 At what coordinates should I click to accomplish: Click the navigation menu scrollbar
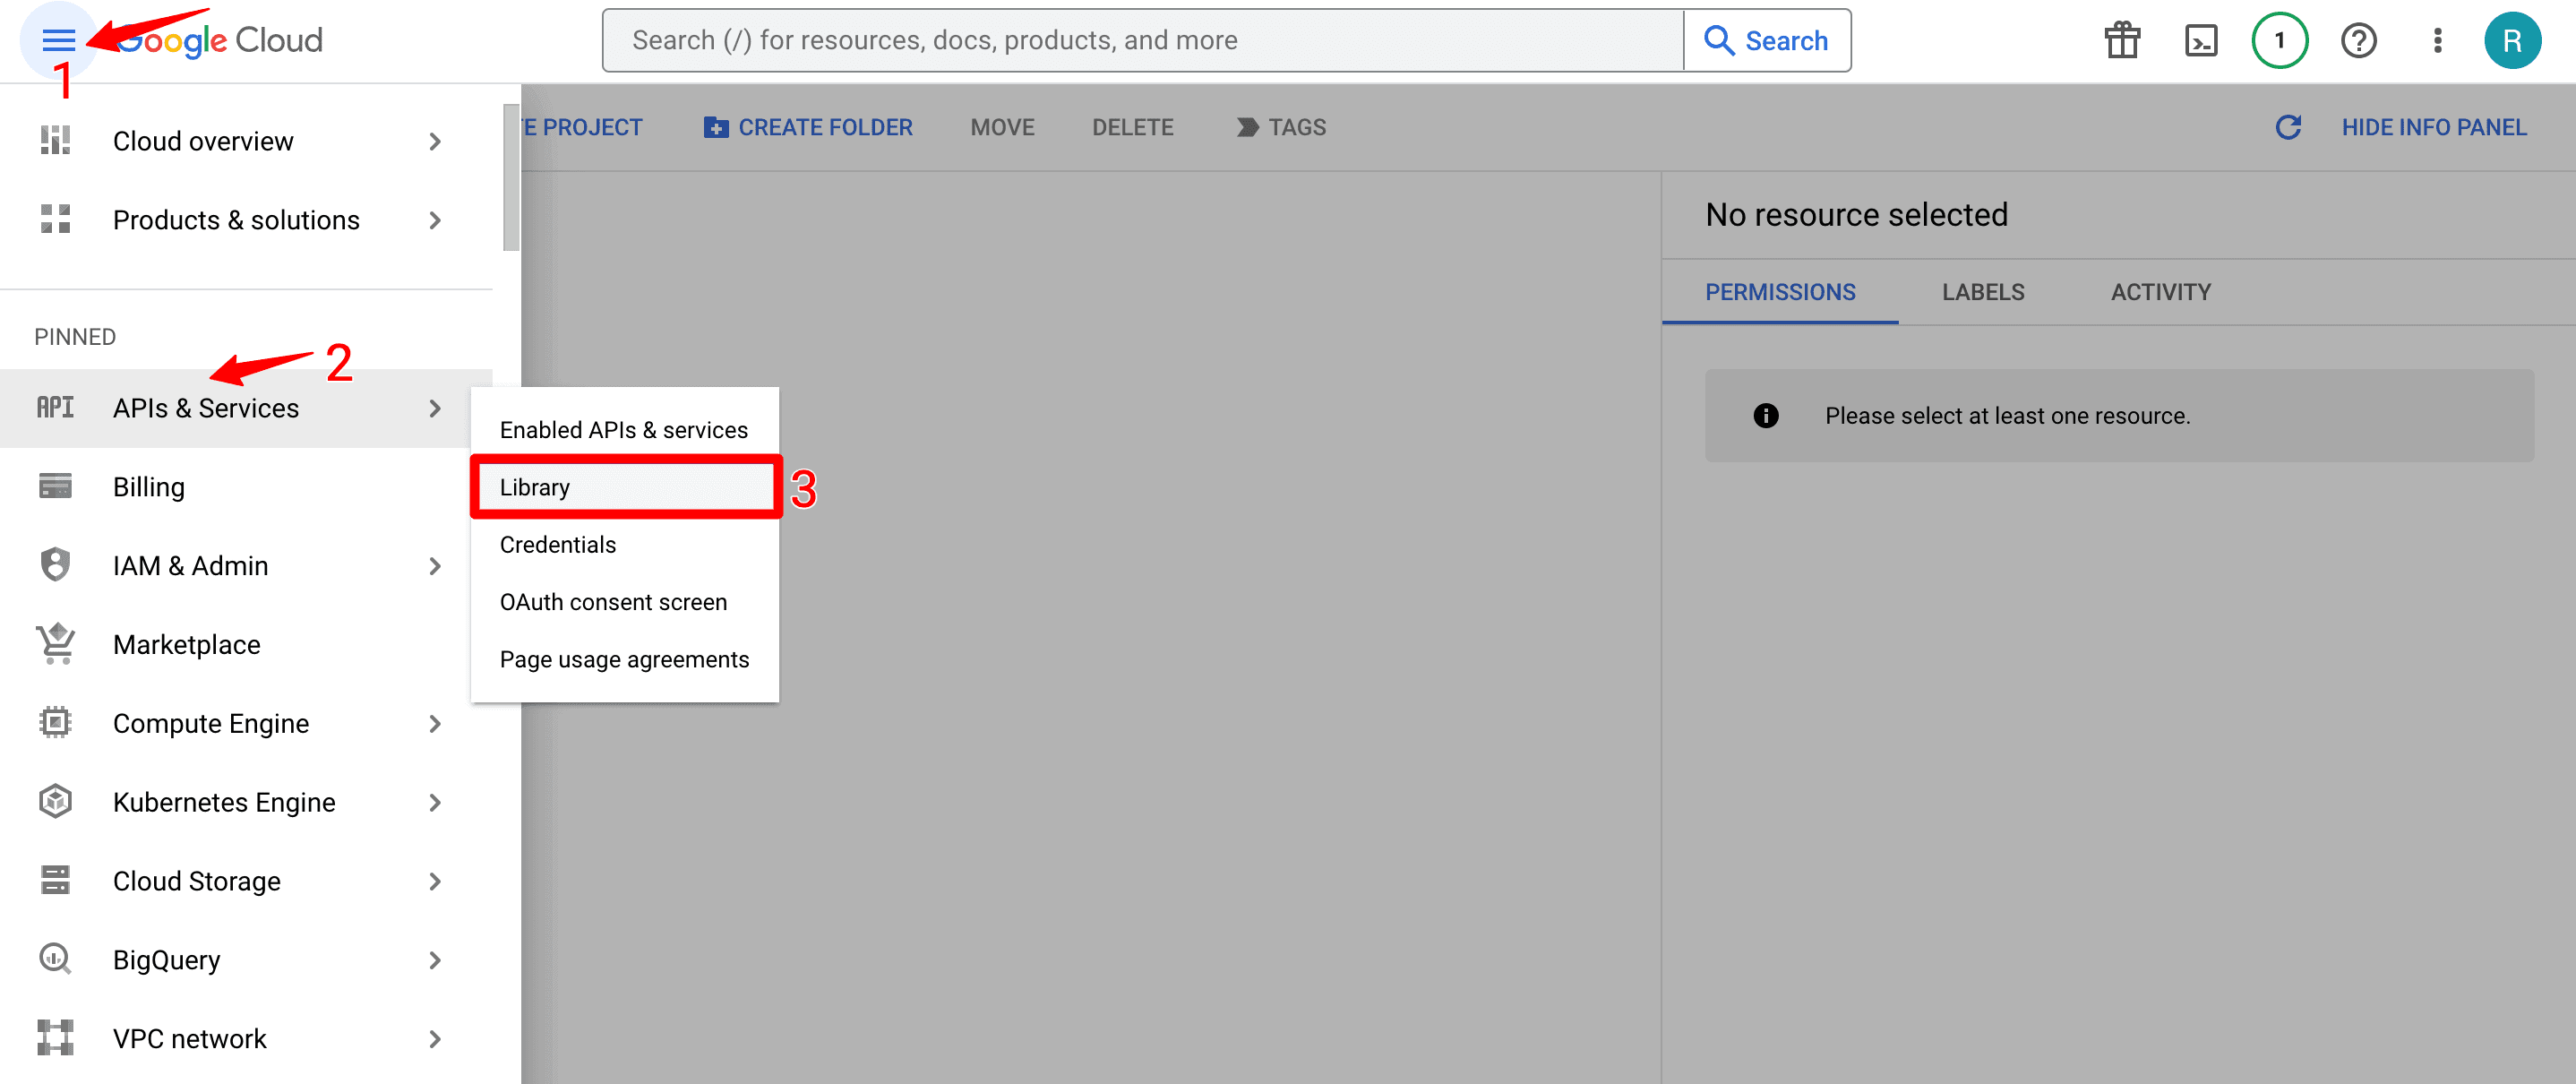click(x=511, y=177)
